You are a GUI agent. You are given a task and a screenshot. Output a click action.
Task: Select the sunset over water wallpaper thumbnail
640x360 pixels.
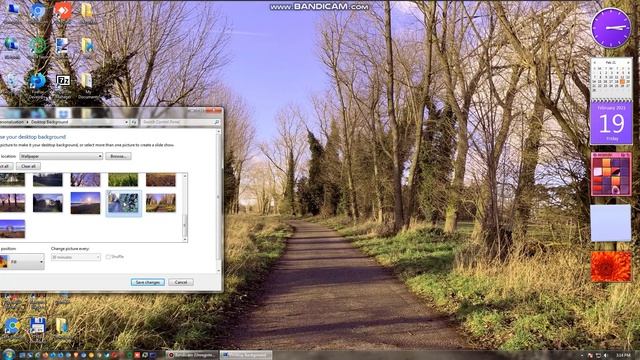tap(85, 203)
